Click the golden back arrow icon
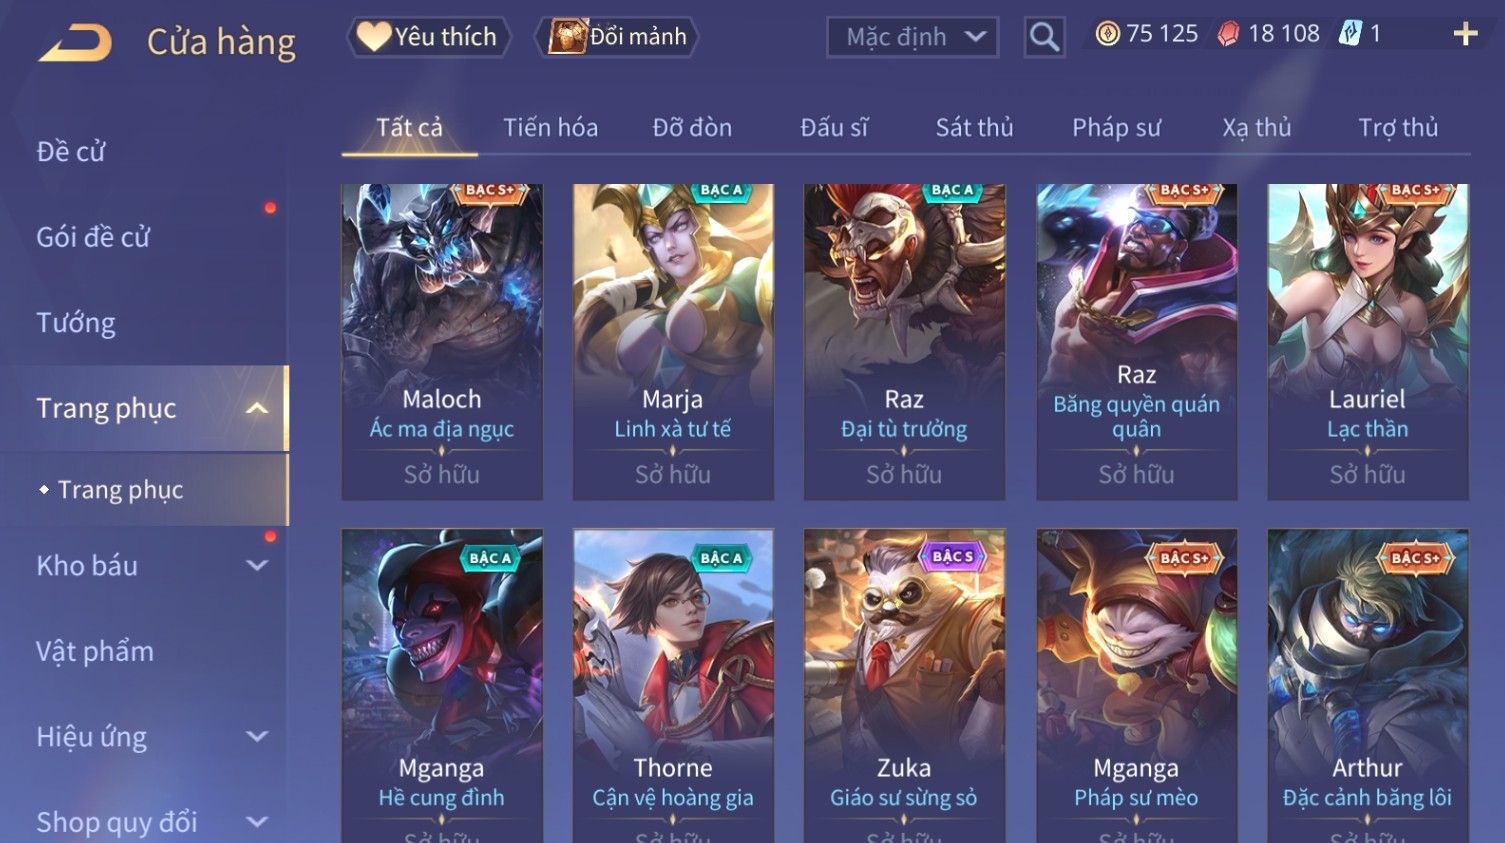Image resolution: width=1505 pixels, height=843 pixels. [x=75, y=43]
